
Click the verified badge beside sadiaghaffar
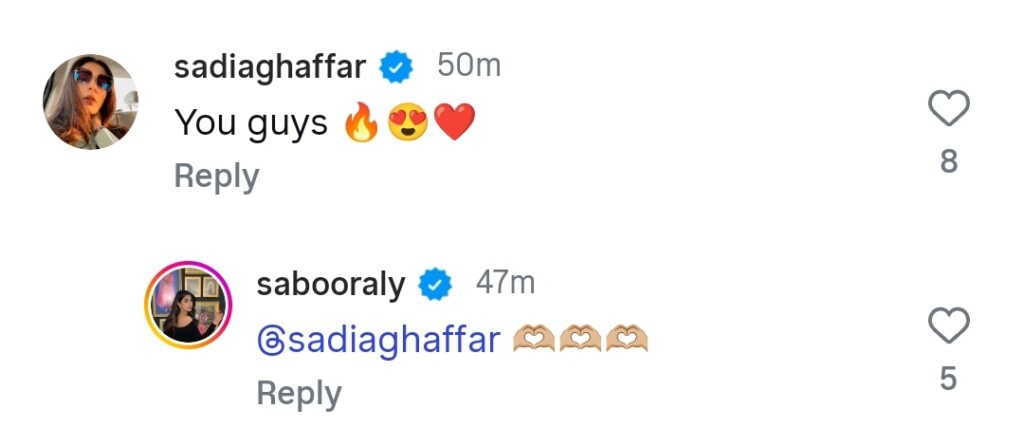tap(399, 68)
